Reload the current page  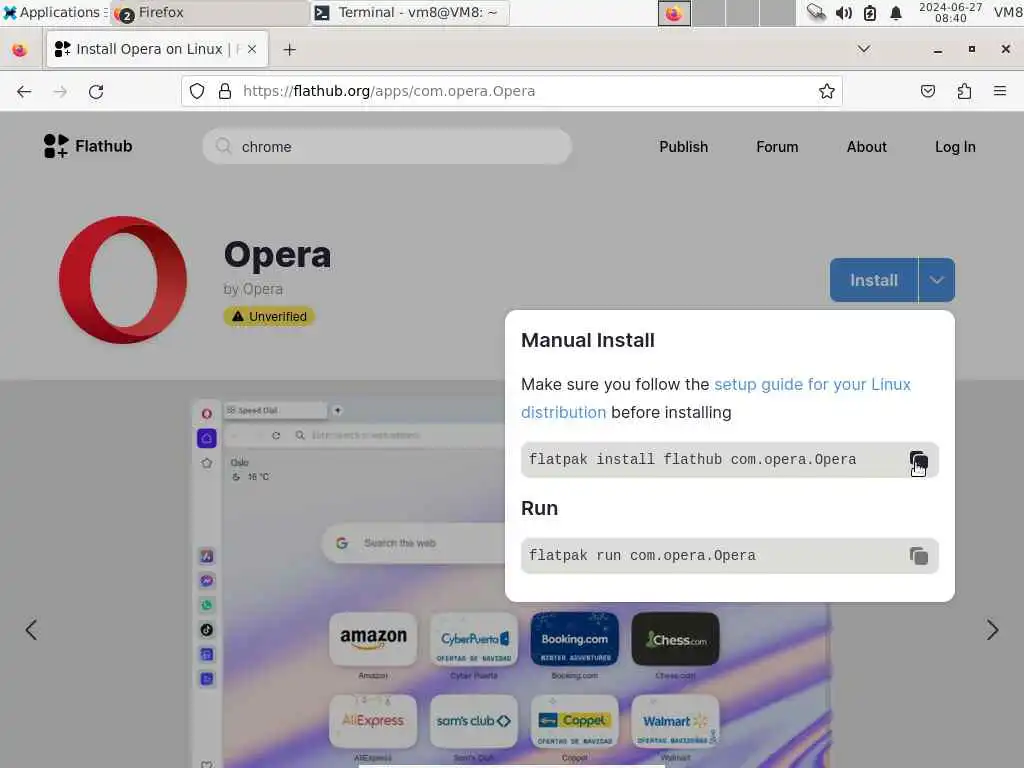pos(96,91)
